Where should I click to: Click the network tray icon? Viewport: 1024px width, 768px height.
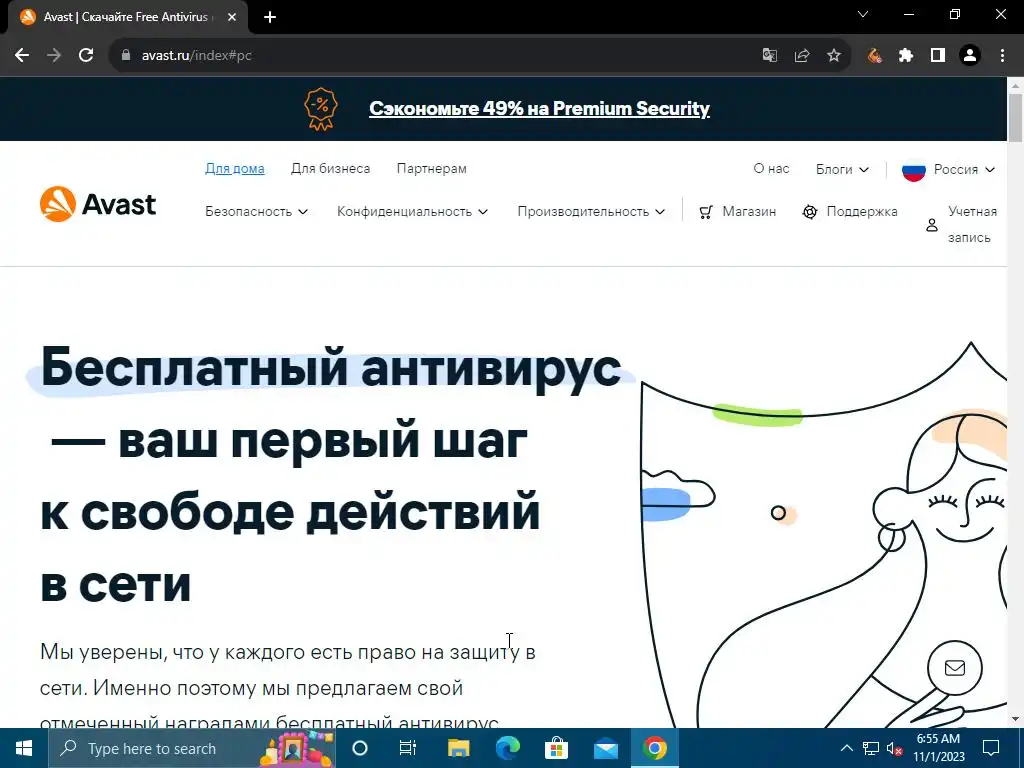pyautogui.click(x=871, y=748)
